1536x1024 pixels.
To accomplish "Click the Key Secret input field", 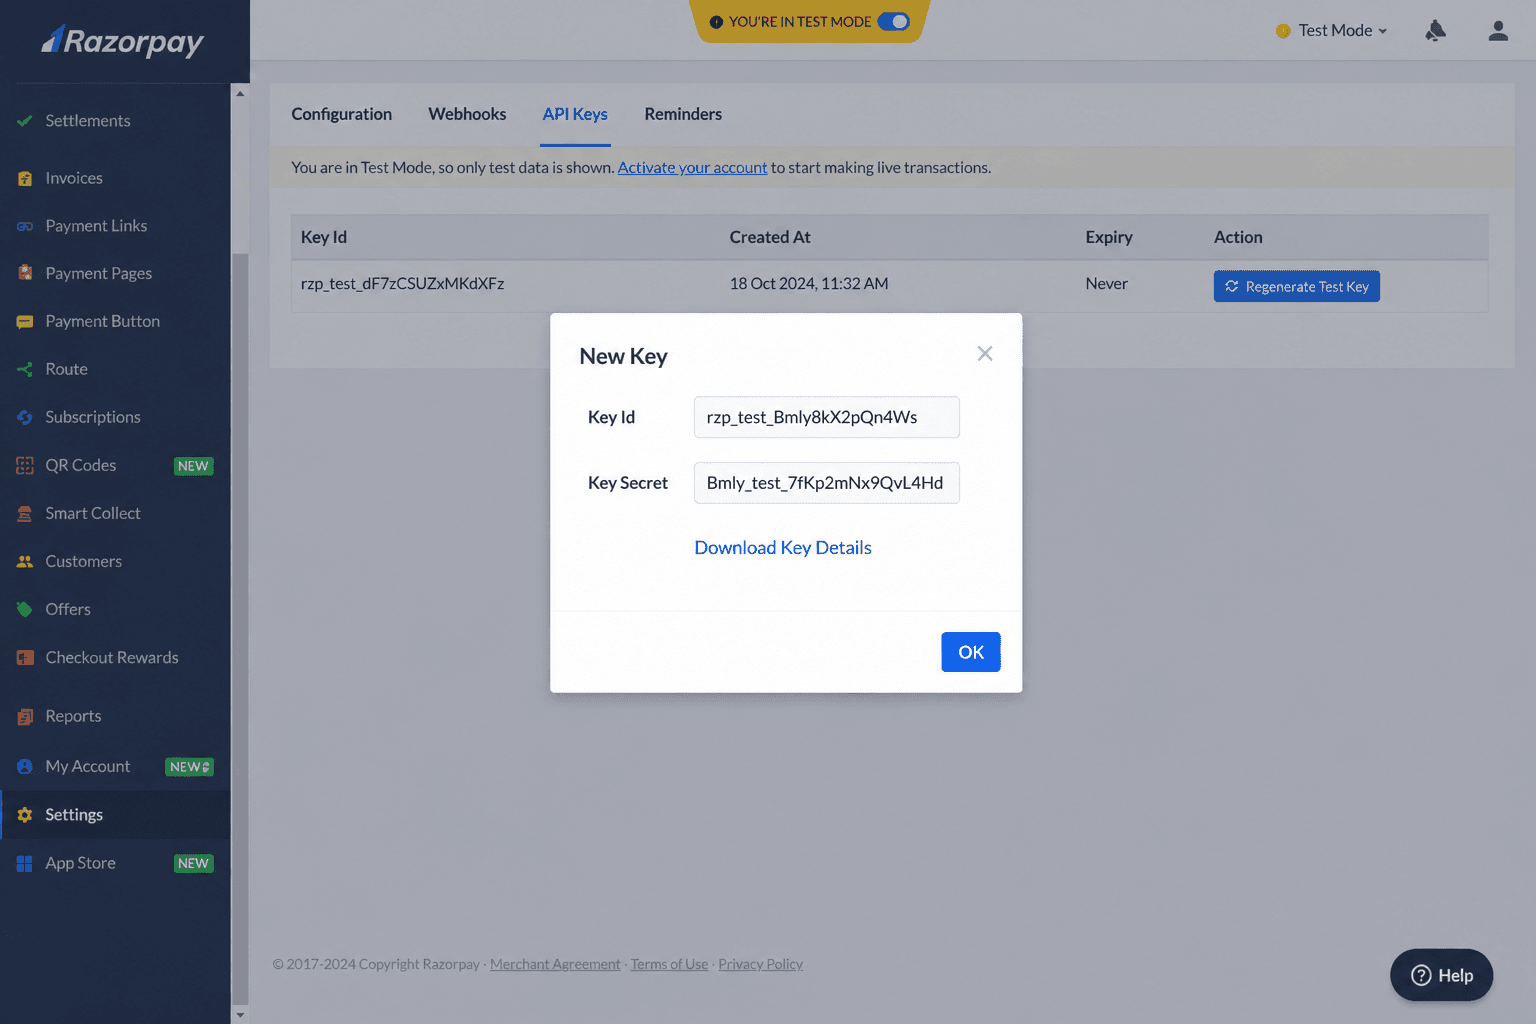I will coord(827,483).
